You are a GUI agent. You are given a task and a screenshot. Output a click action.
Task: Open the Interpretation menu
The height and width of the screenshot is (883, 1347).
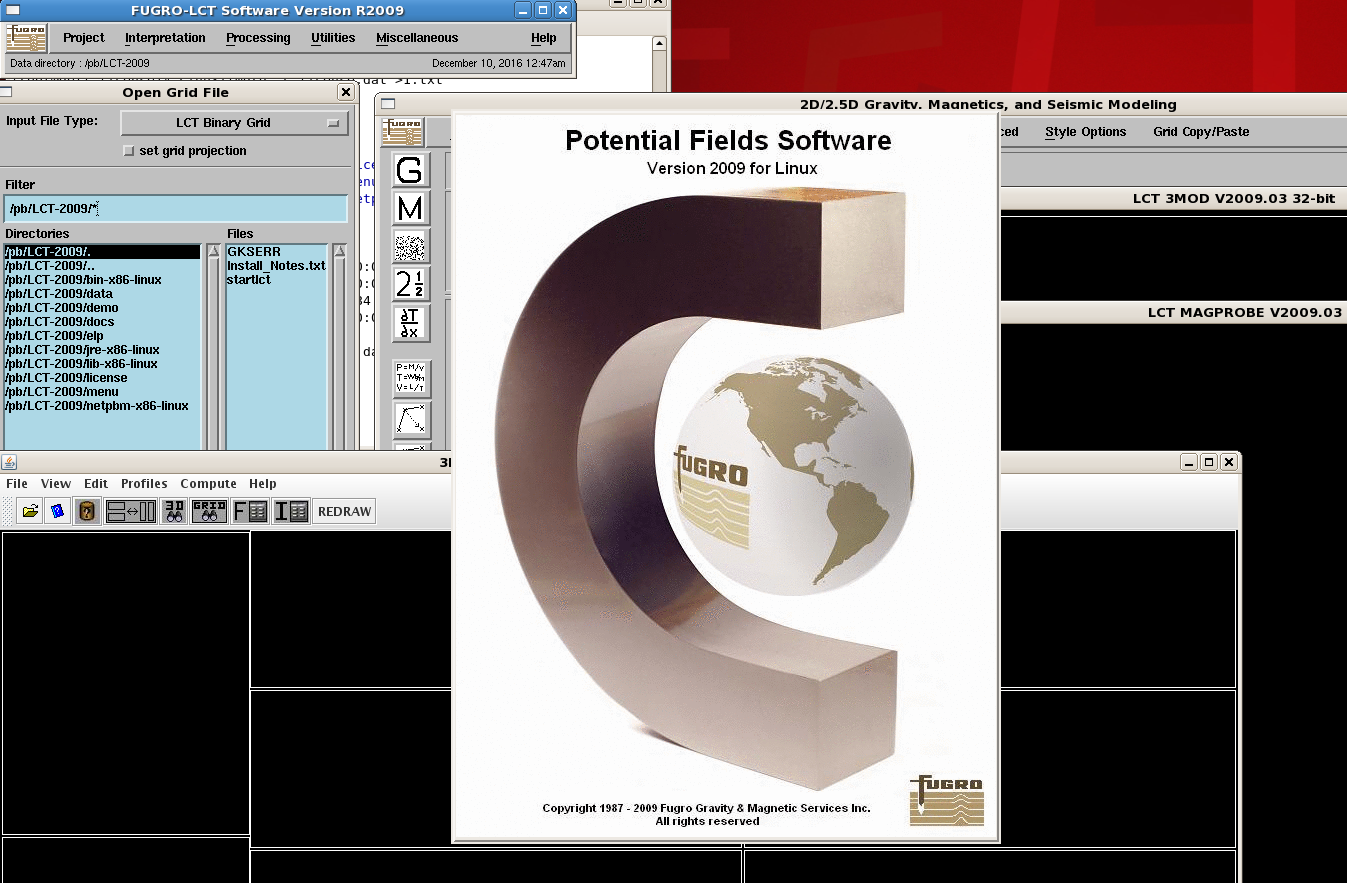click(x=165, y=38)
